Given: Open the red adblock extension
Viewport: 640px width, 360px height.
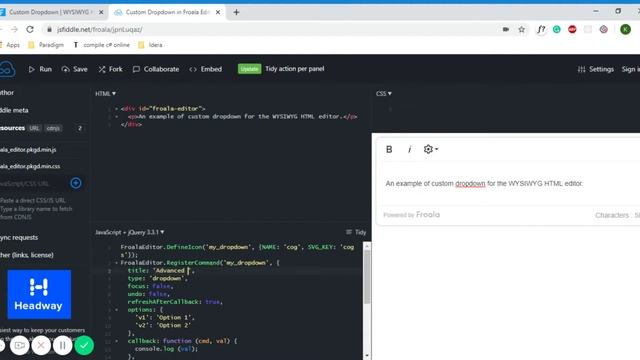Looking at the screenshot, I should (x=572, y=29).
